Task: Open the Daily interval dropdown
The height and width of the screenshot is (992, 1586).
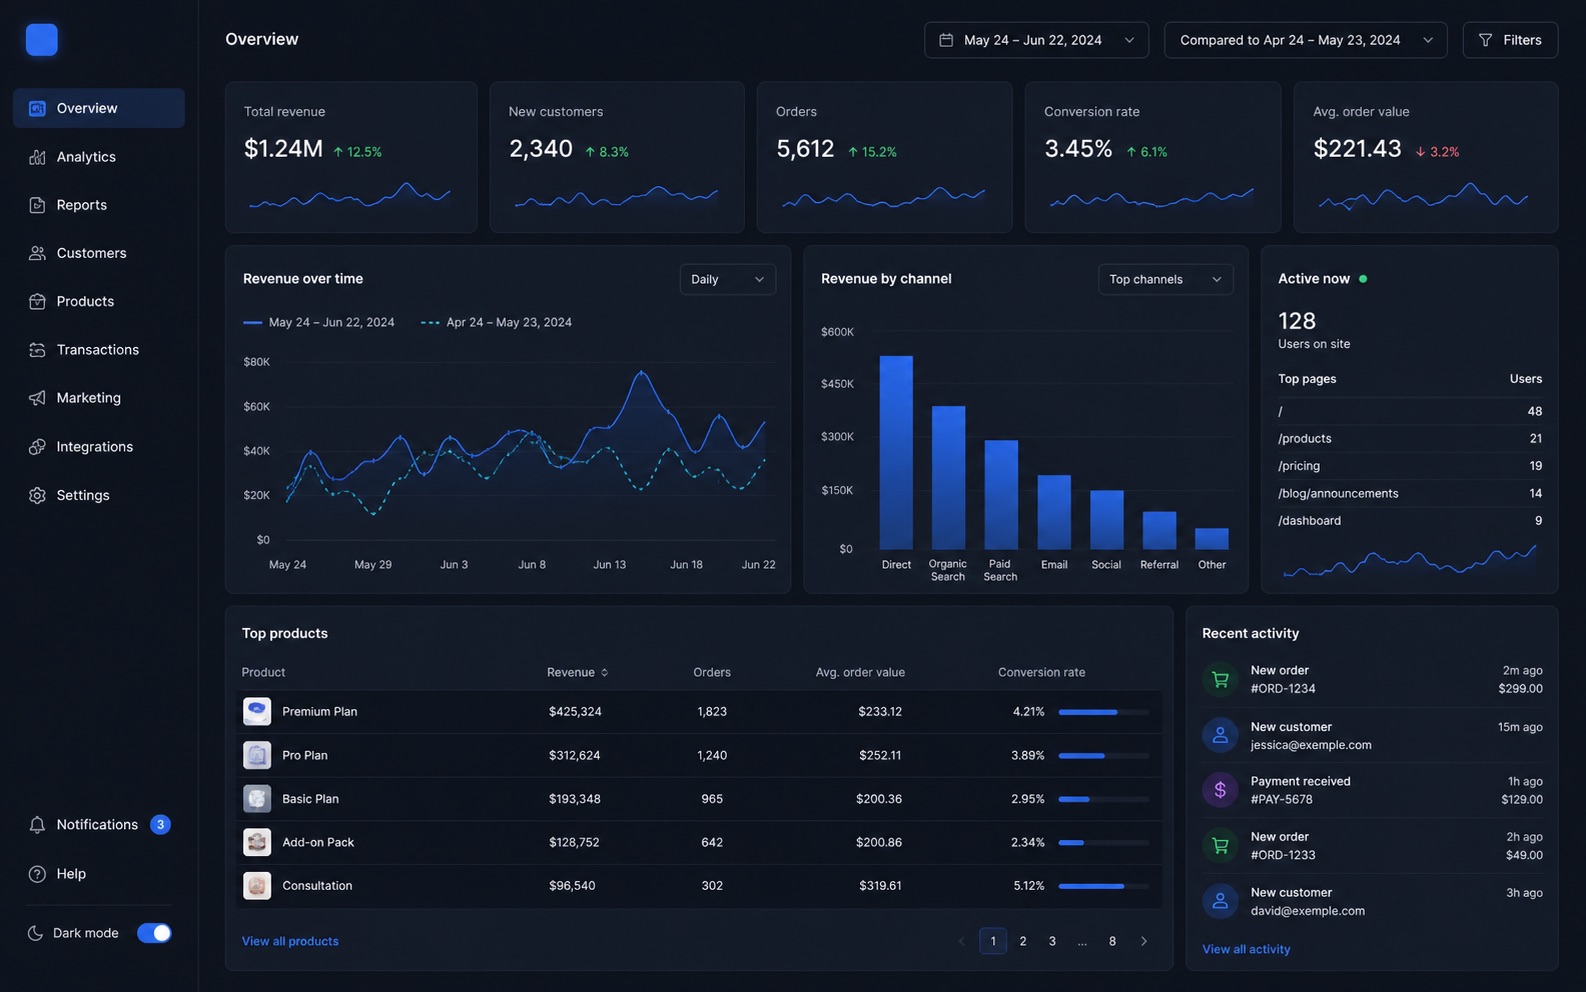Action: tap(728, 279)
